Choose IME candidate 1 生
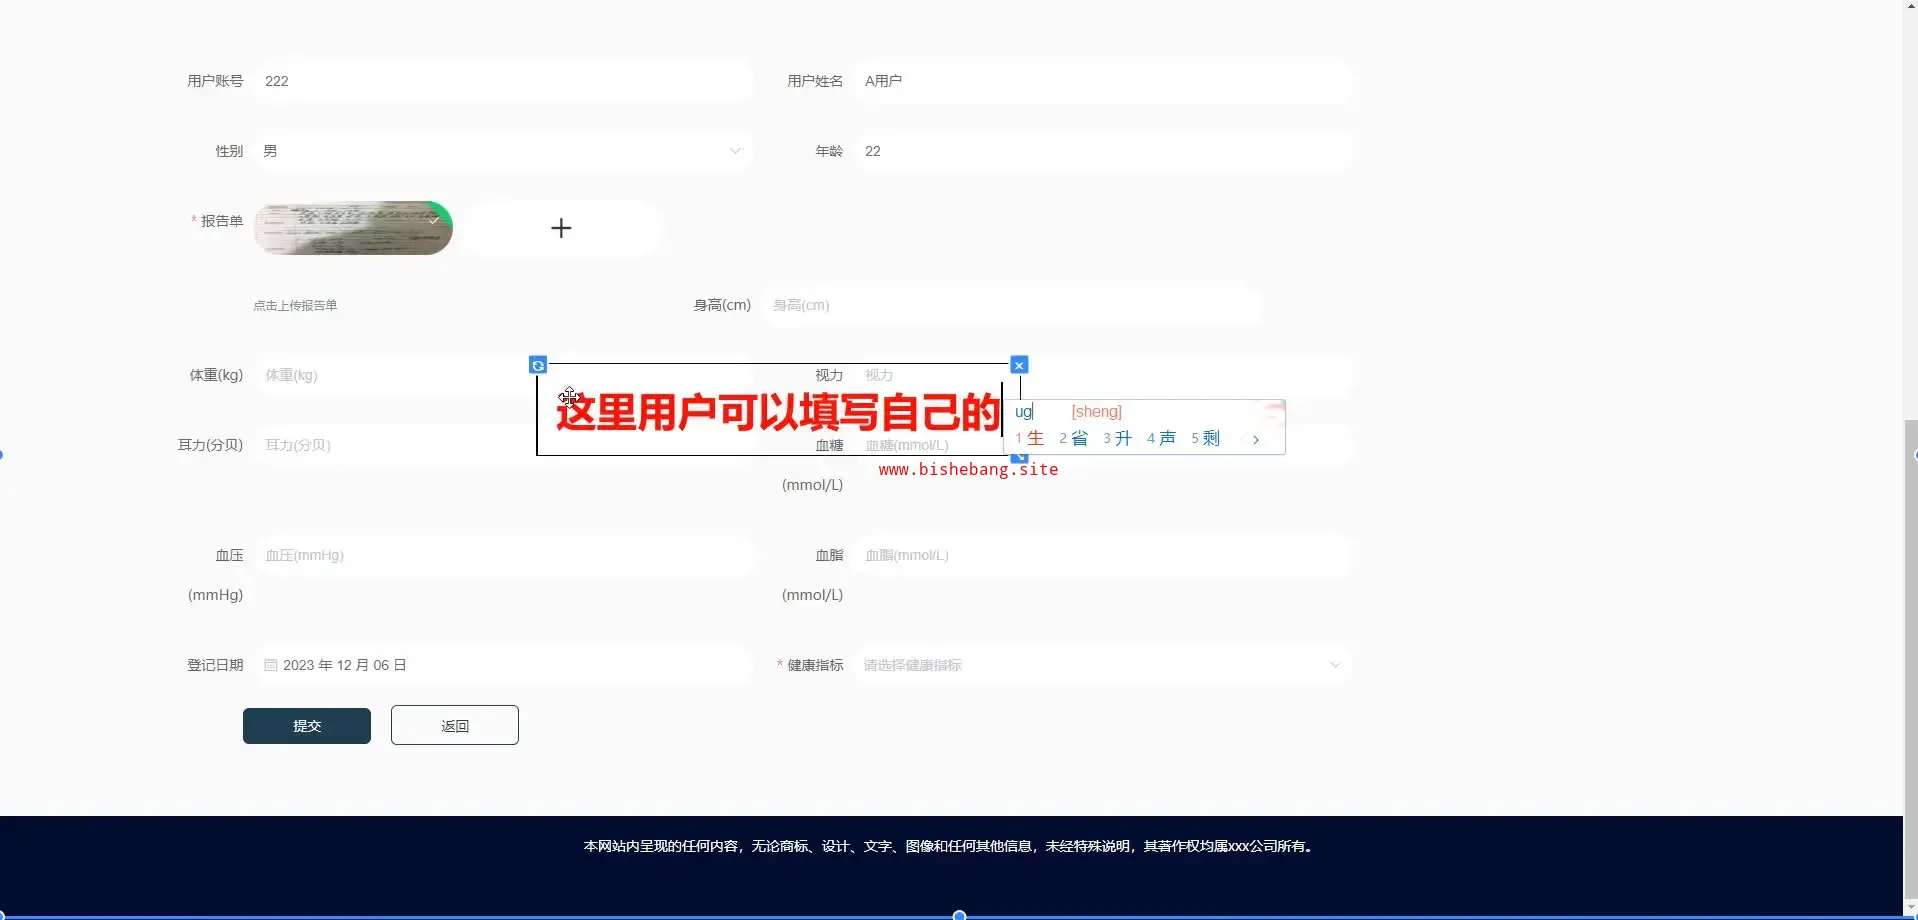This screenshot has height=920, width=1918. tap(1029, 438)
